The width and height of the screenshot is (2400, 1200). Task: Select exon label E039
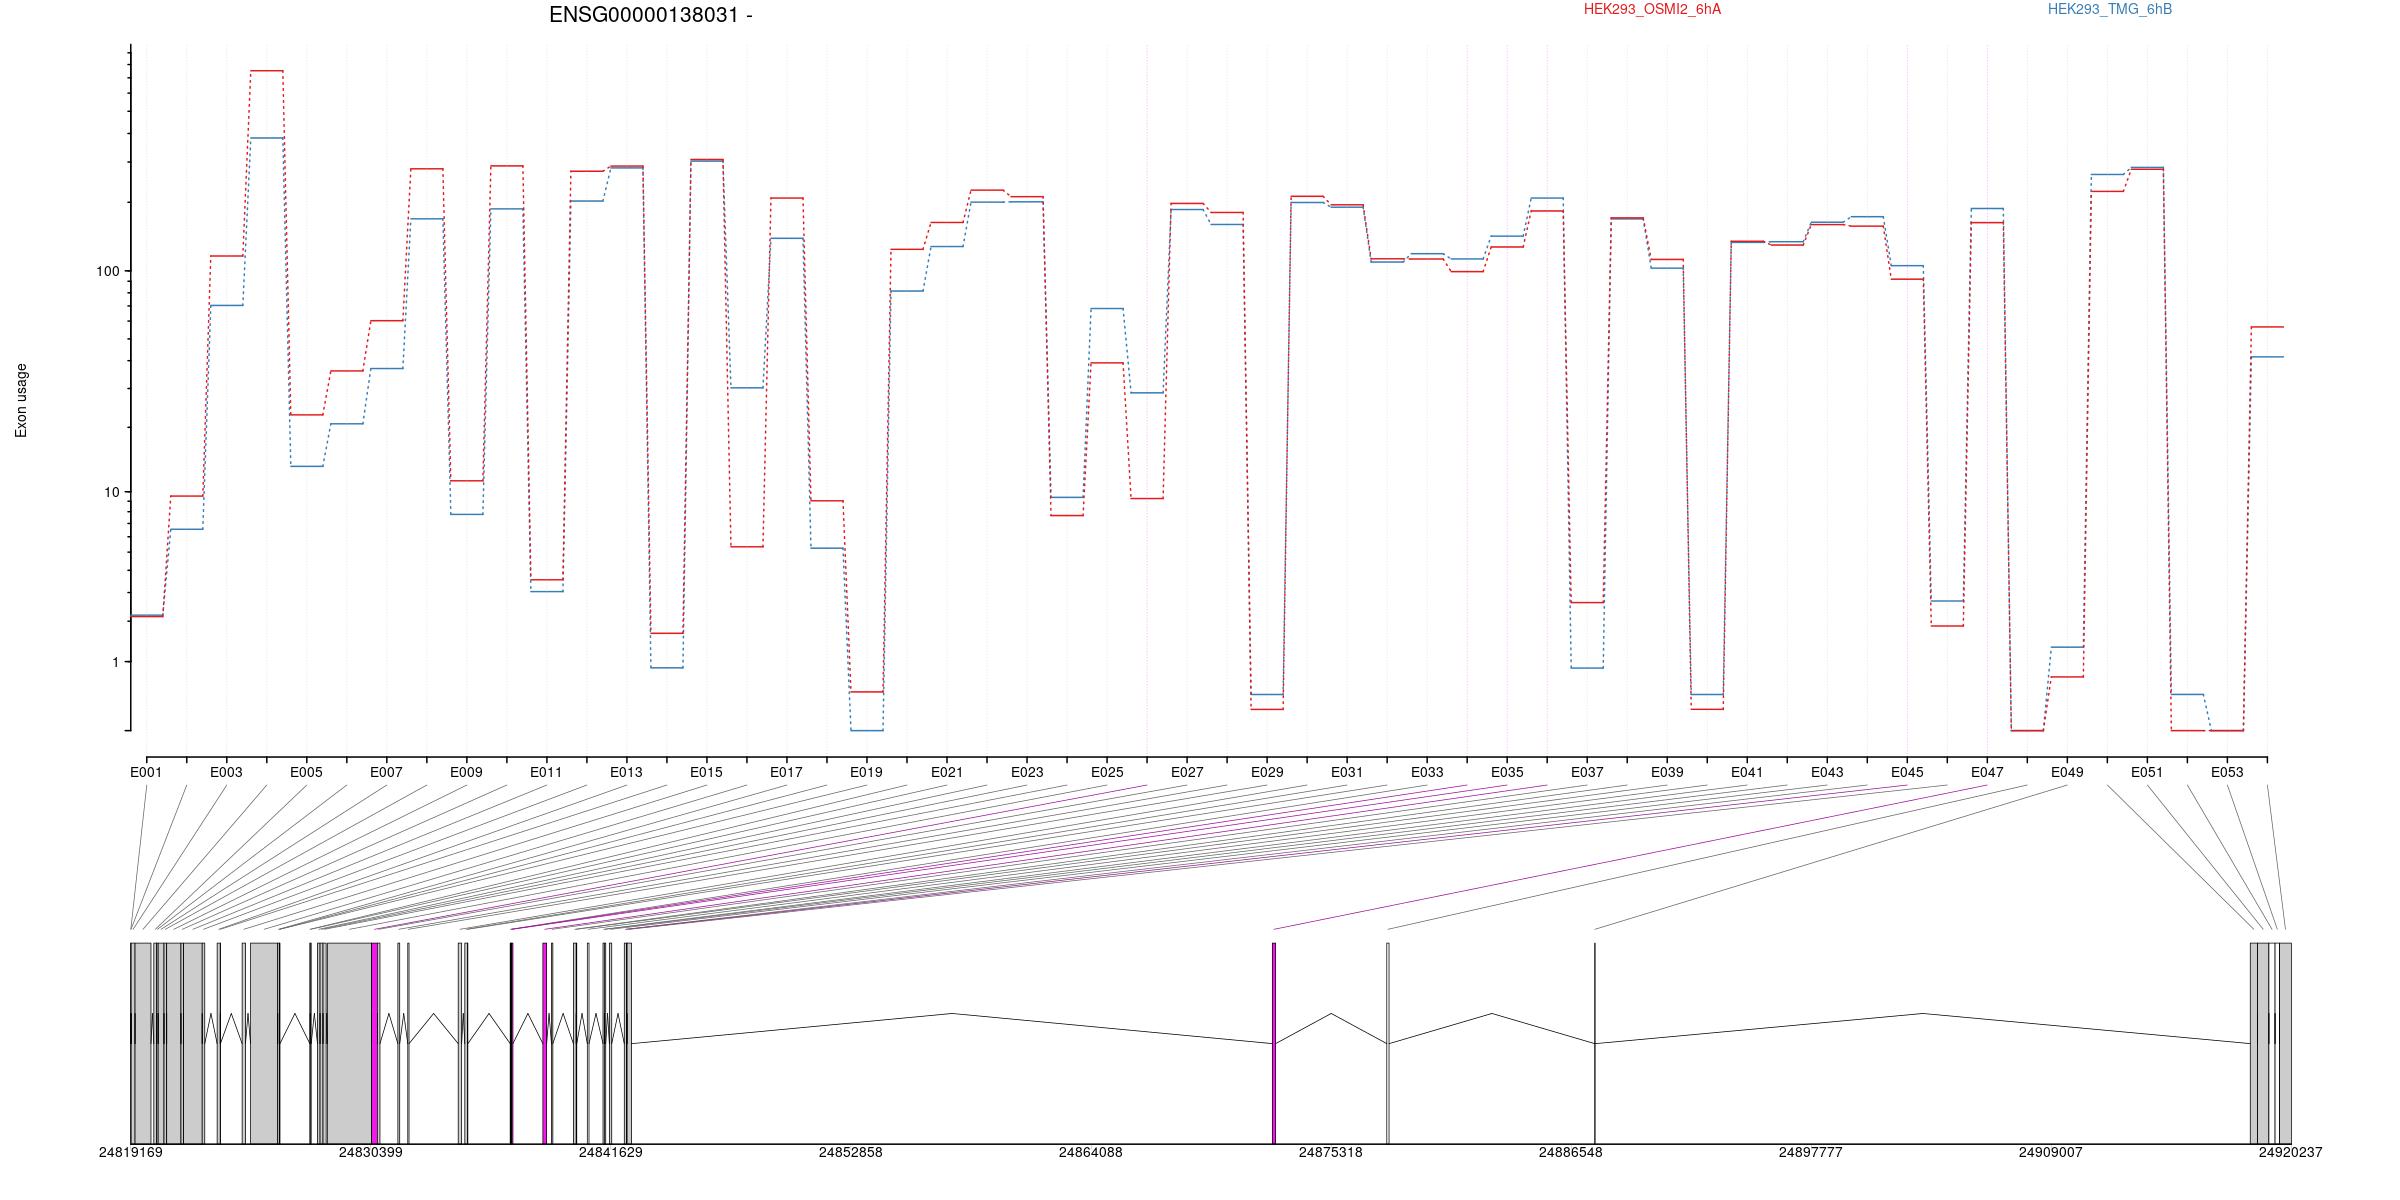1667,772
